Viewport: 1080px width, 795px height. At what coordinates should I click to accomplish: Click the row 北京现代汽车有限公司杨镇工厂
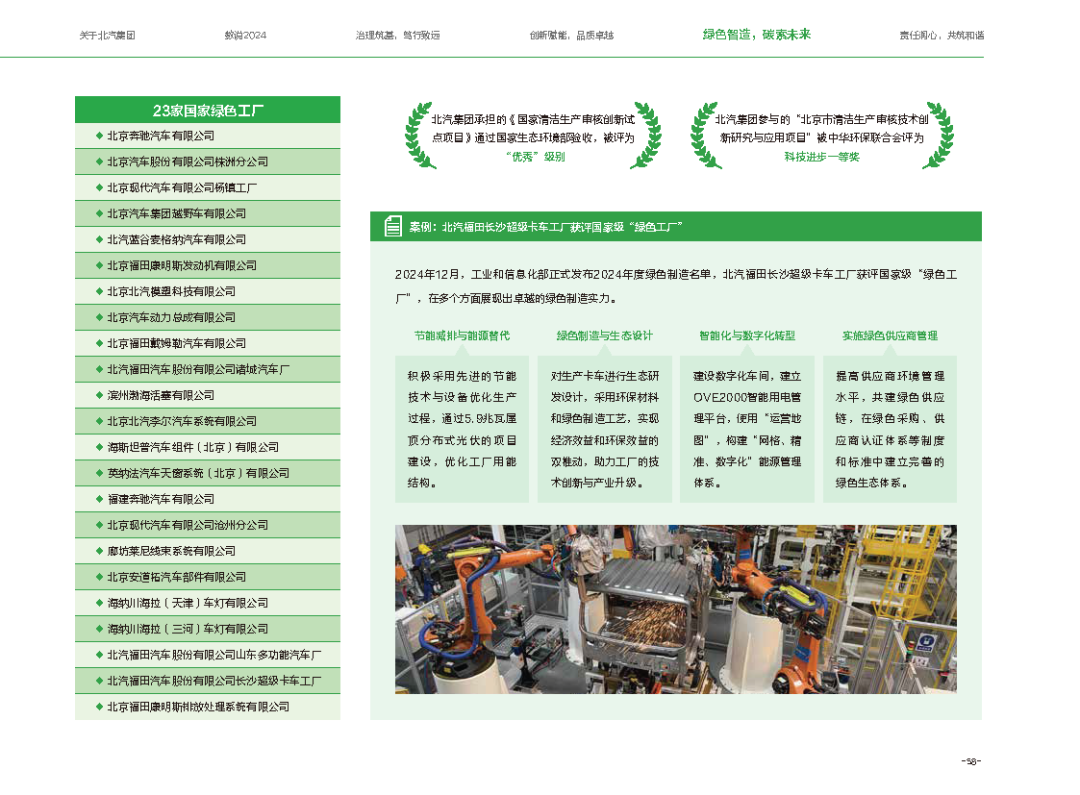[207, 187]
